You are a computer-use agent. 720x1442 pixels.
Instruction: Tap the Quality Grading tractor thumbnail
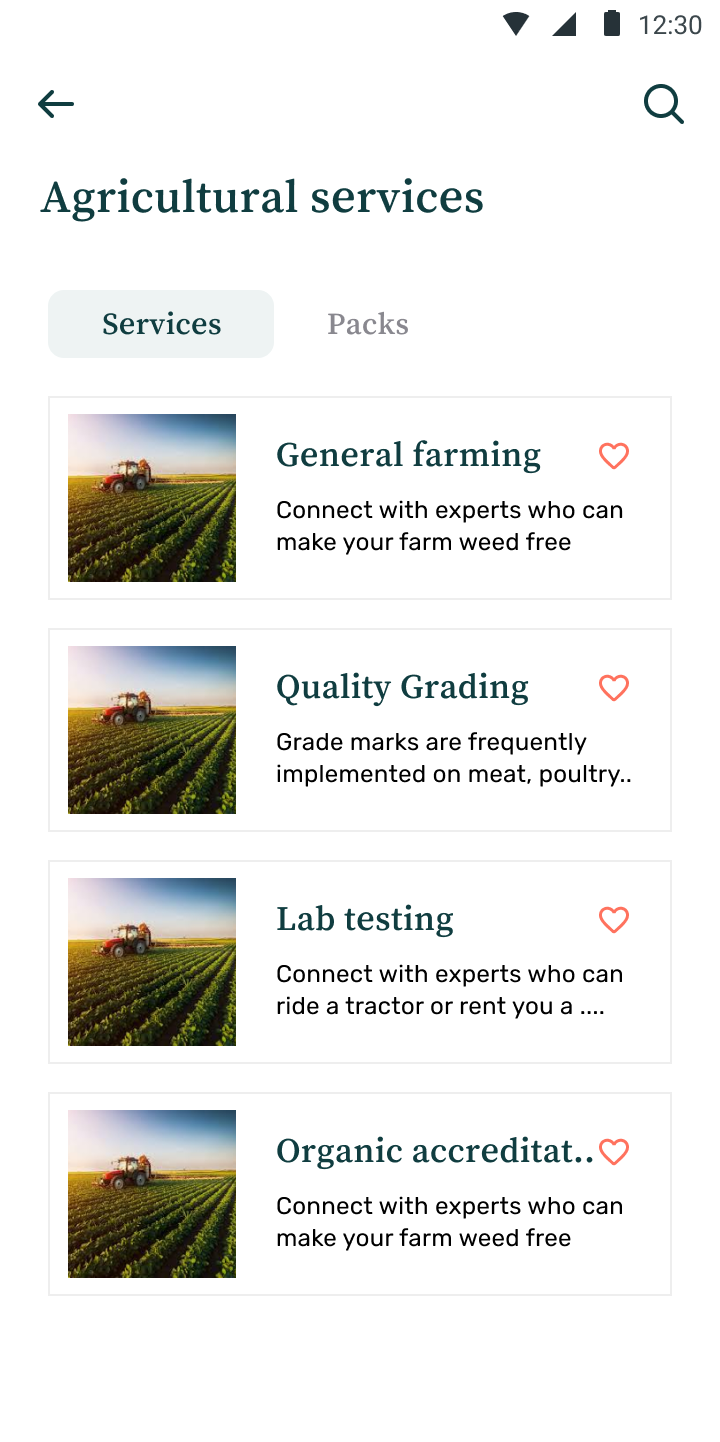pos(152,730)
